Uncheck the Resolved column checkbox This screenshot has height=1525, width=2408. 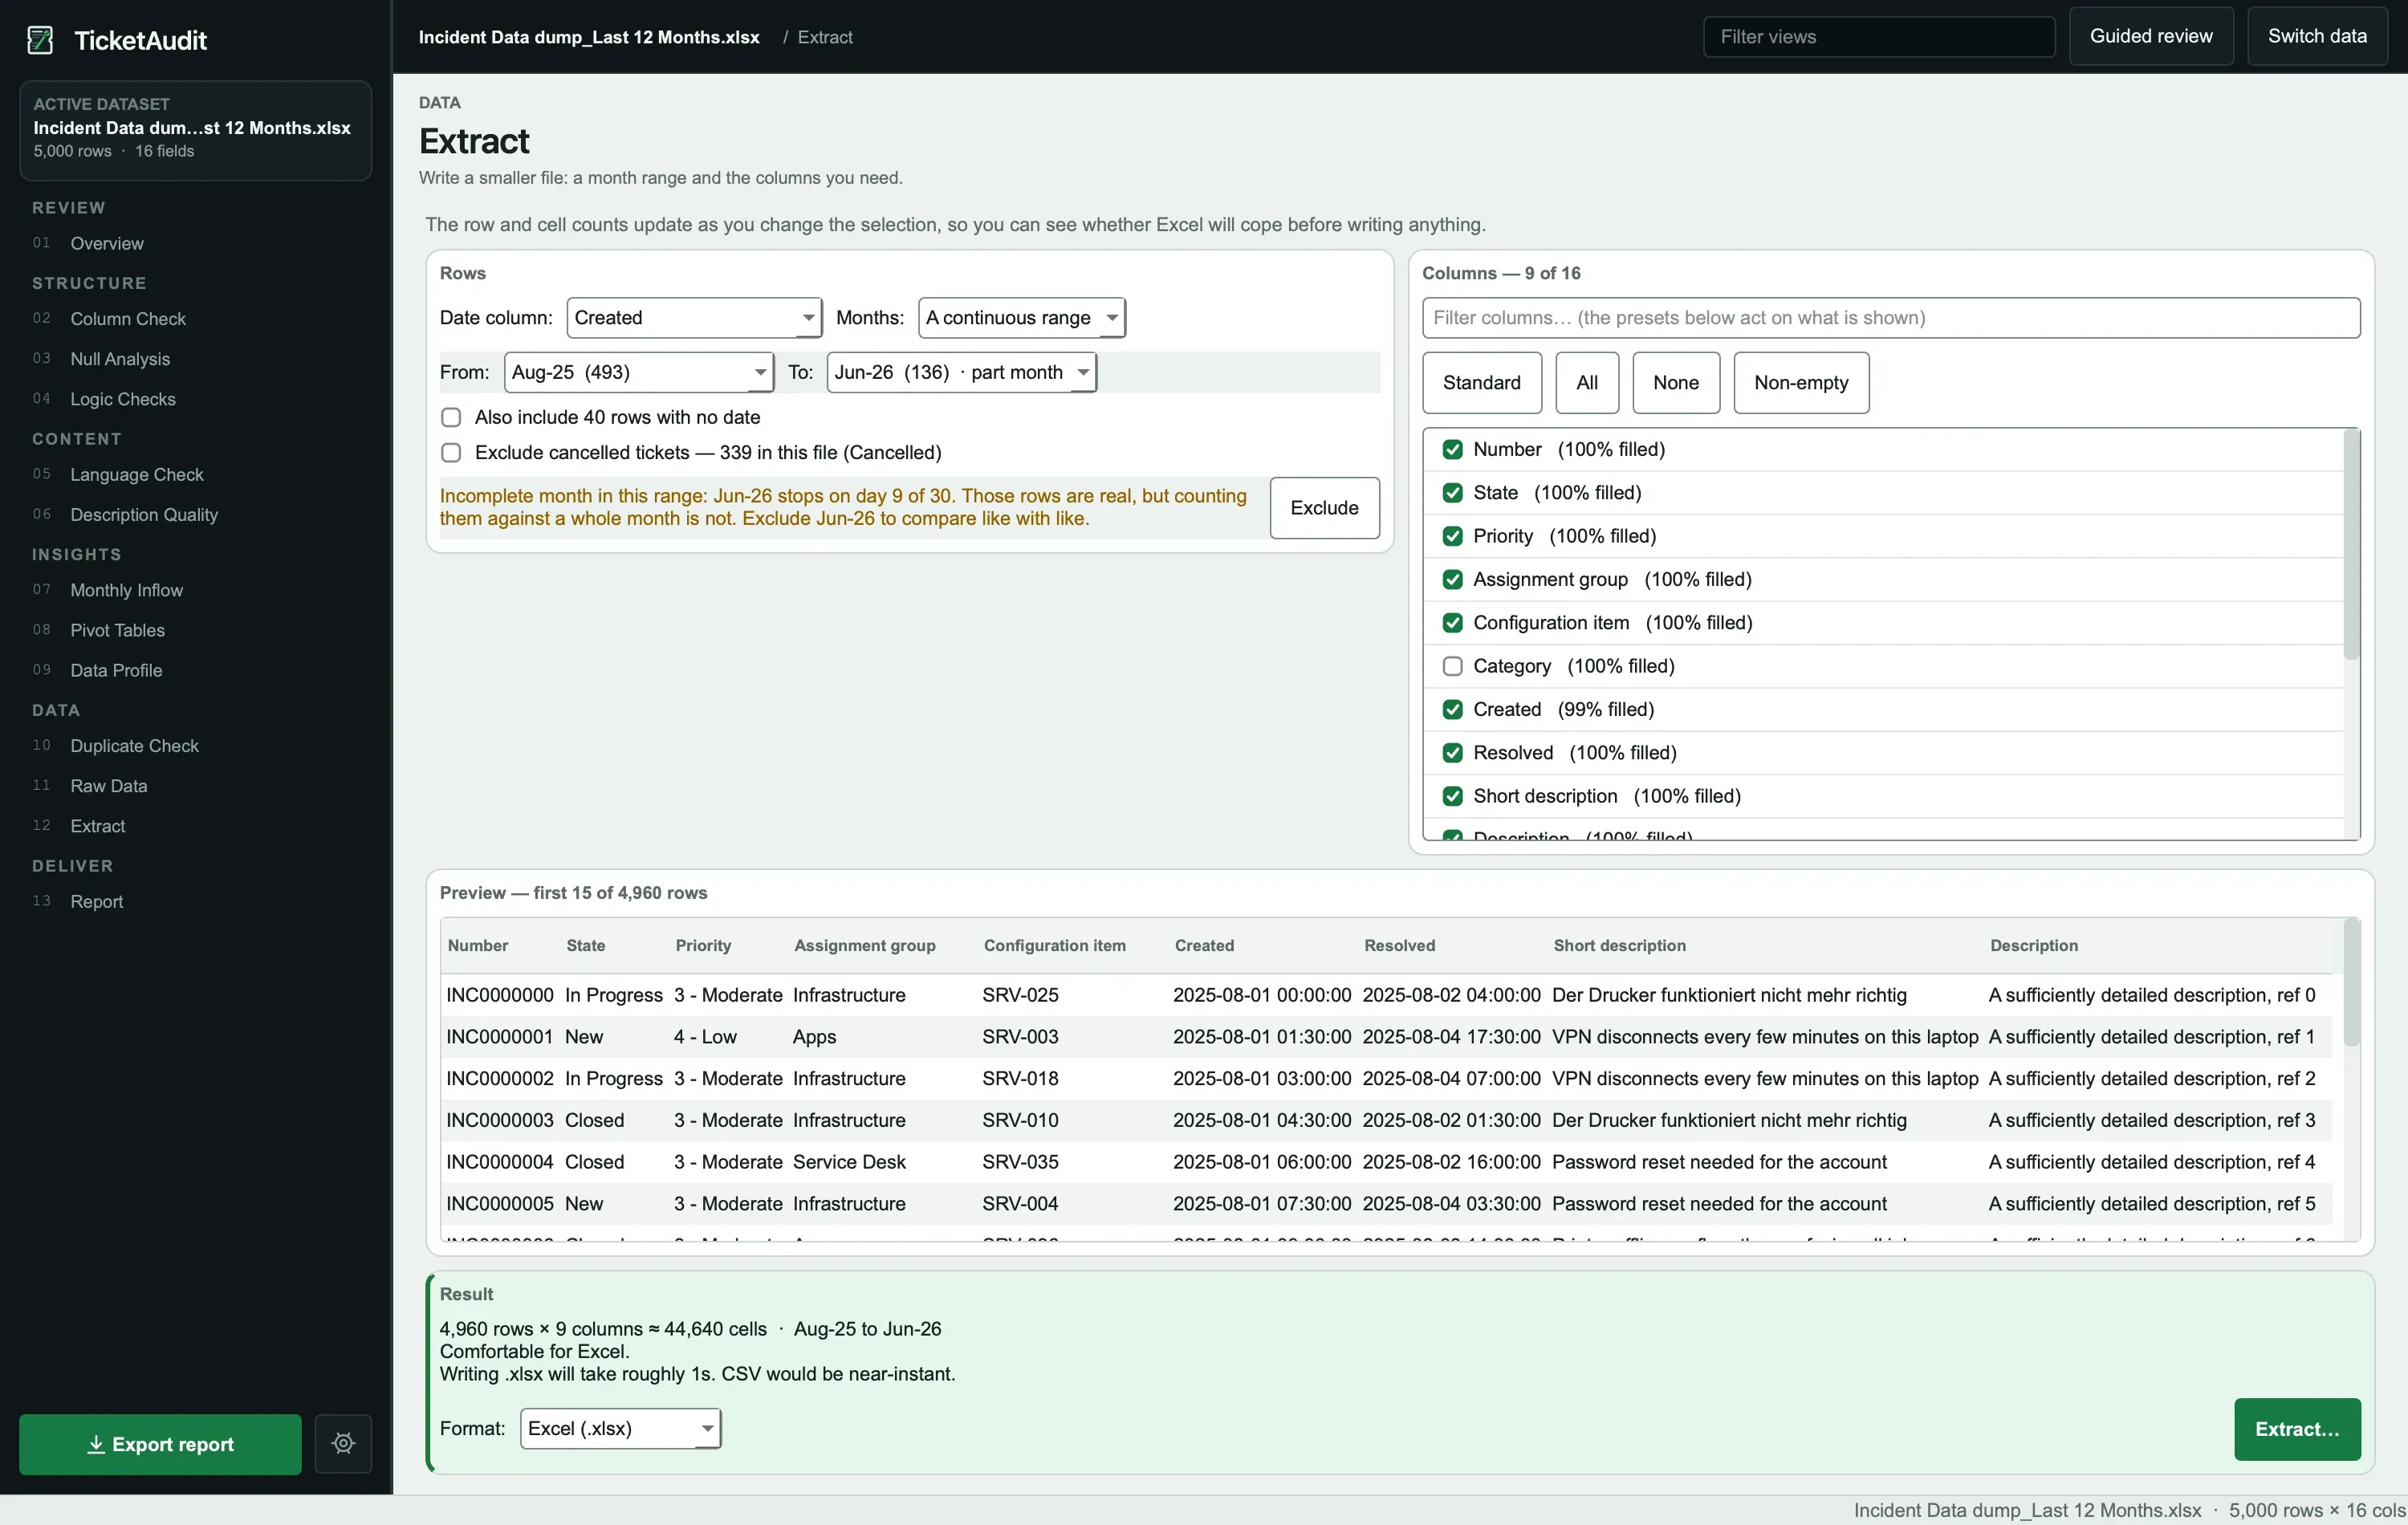1453,753
